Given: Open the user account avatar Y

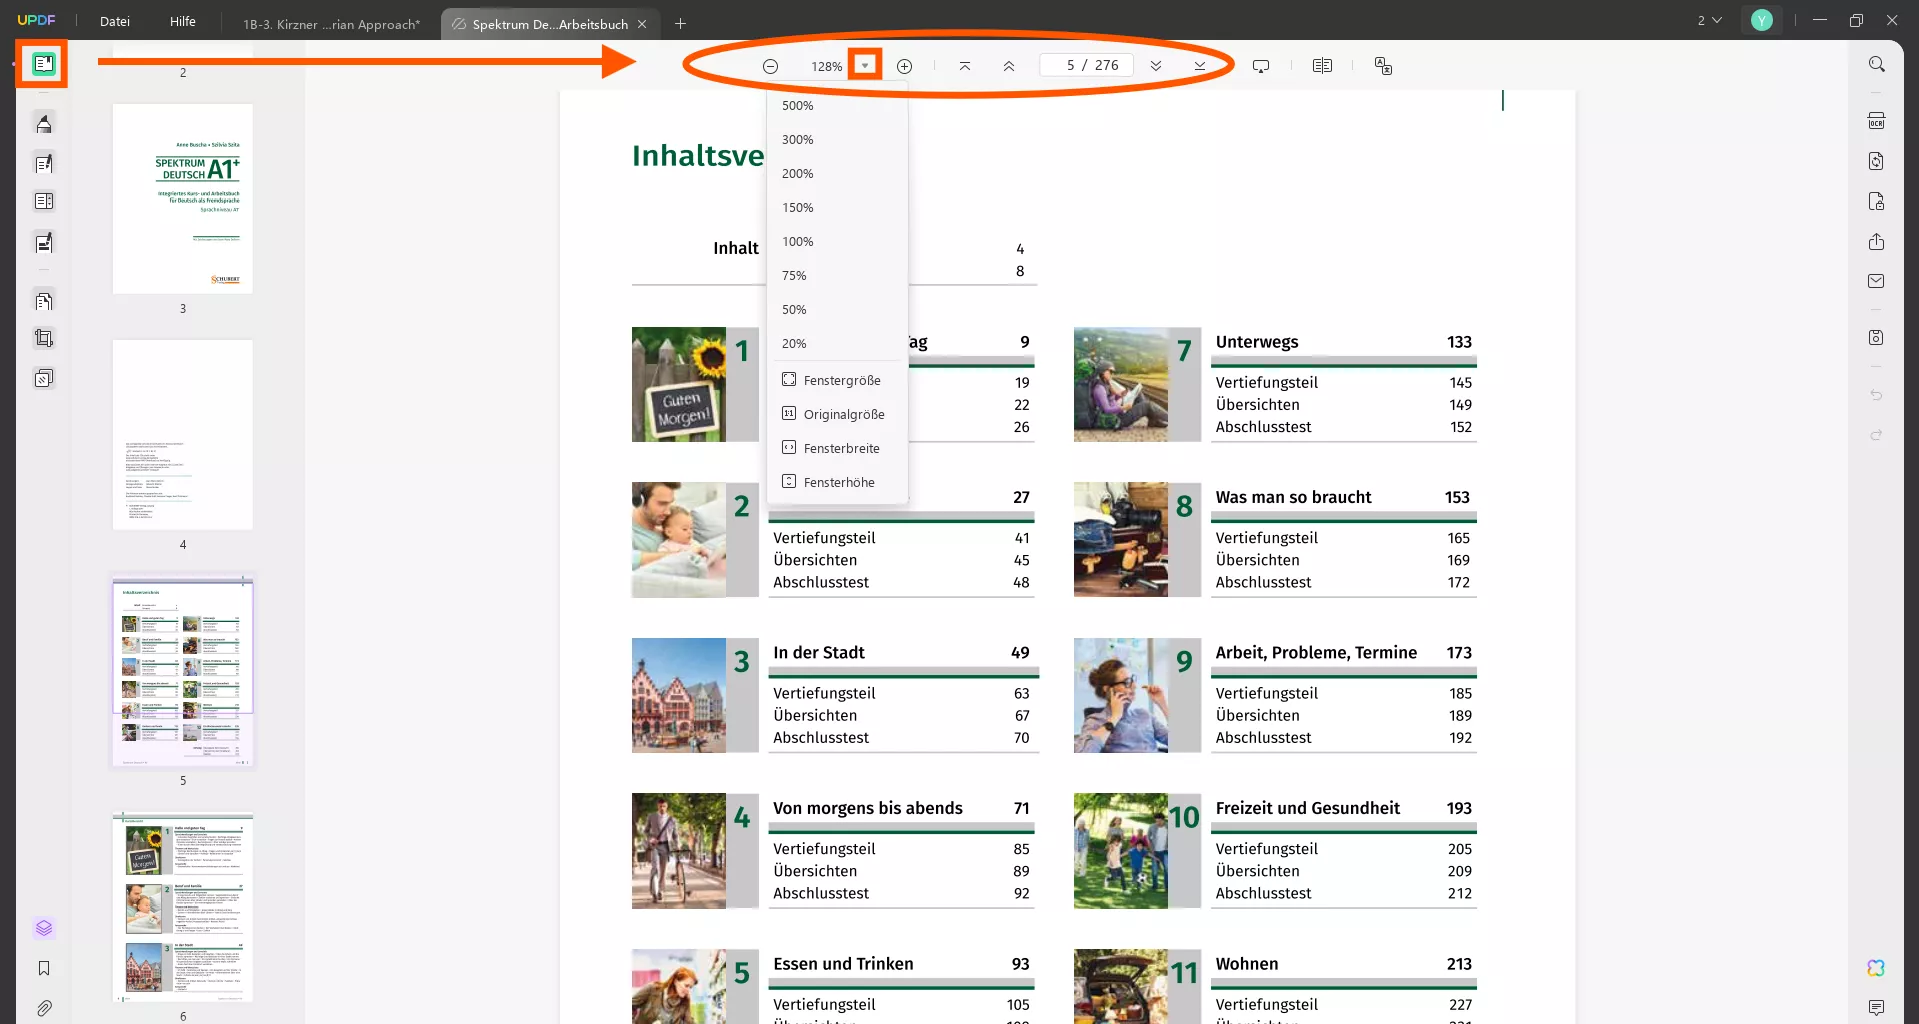Looking at the screenshot, I should click(x=1762, y=20).
